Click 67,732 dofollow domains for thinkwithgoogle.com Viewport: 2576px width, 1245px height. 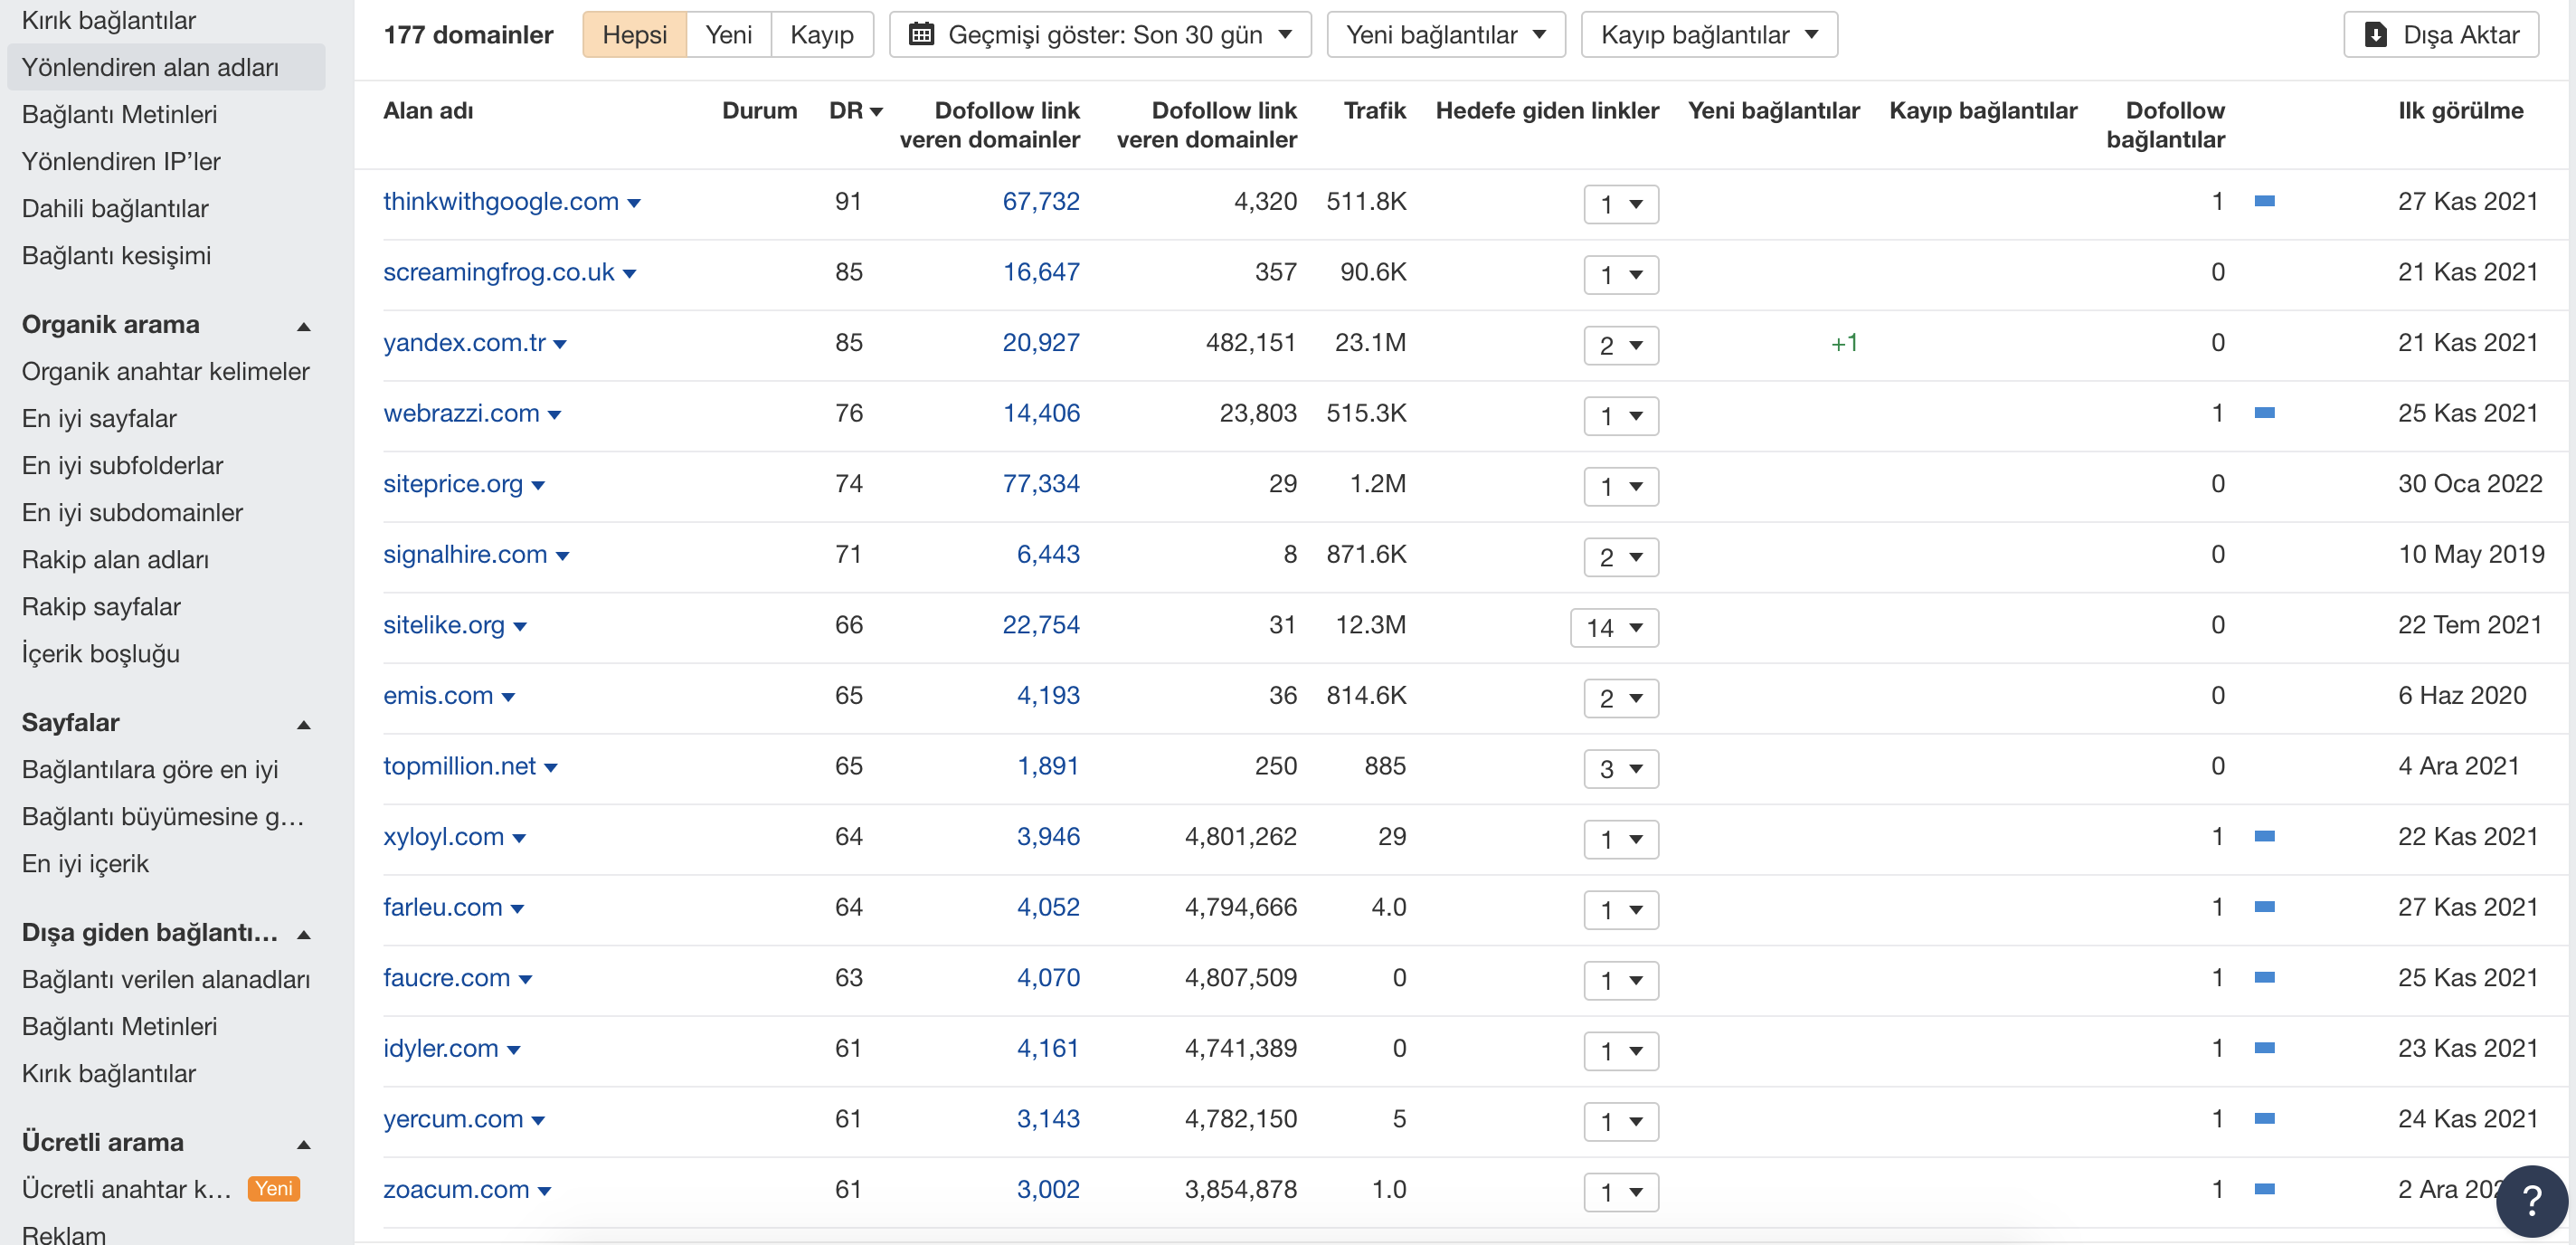(x=1041, y=201)
